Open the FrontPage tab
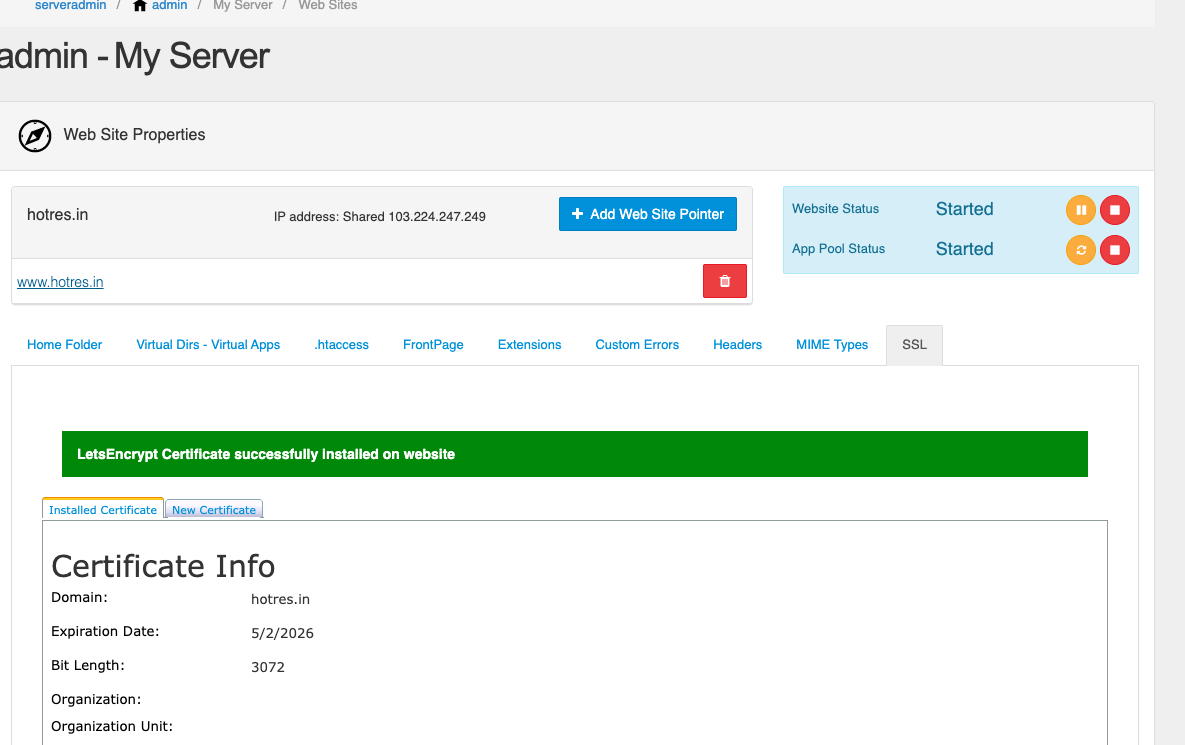 (x=433, y=345)
